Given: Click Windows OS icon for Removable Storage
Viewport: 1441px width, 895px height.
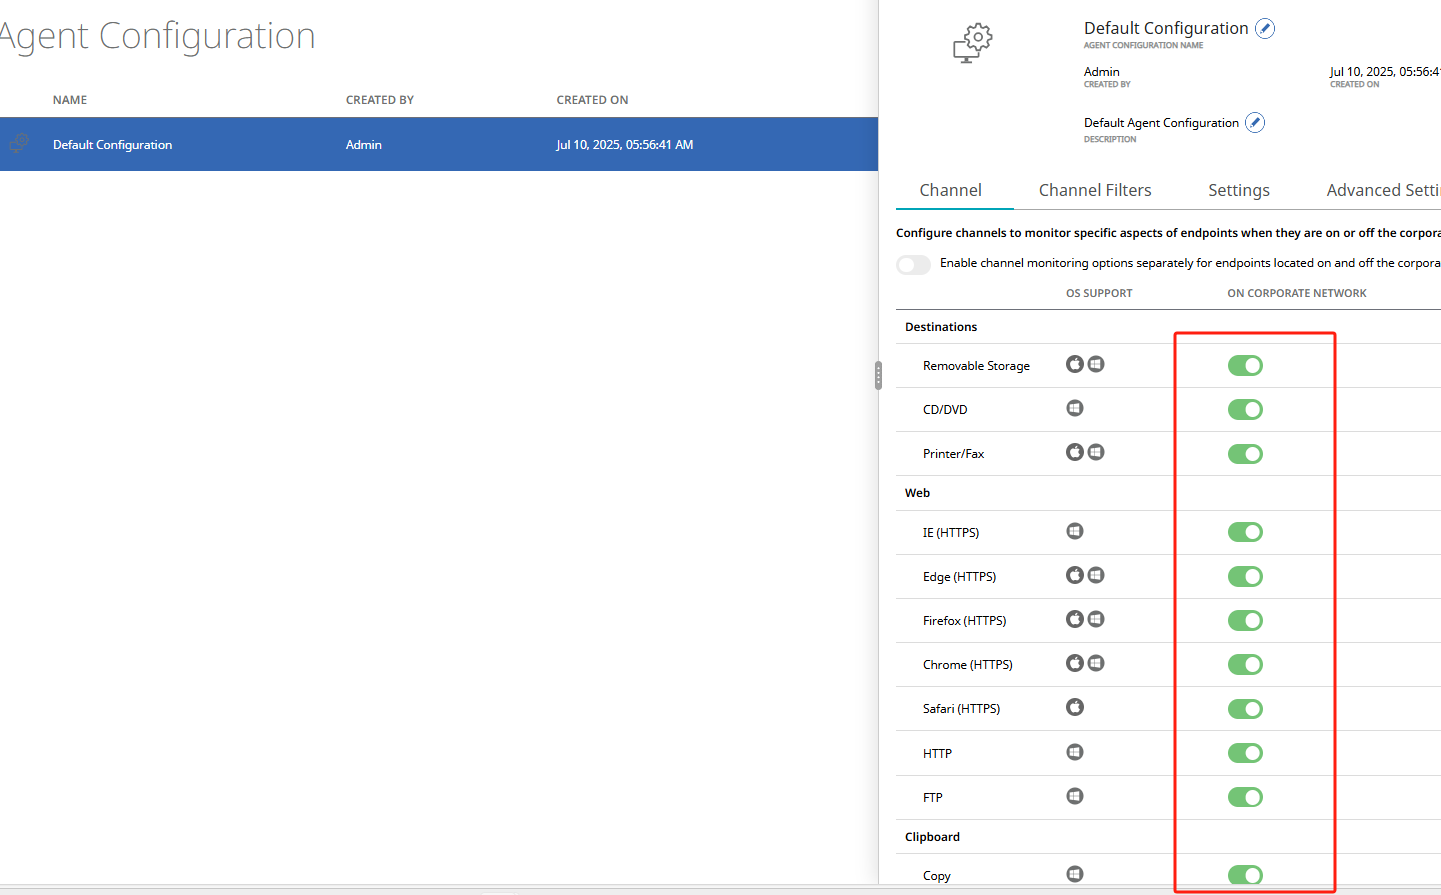Looking at the screenshot, I should point(1096,364).
